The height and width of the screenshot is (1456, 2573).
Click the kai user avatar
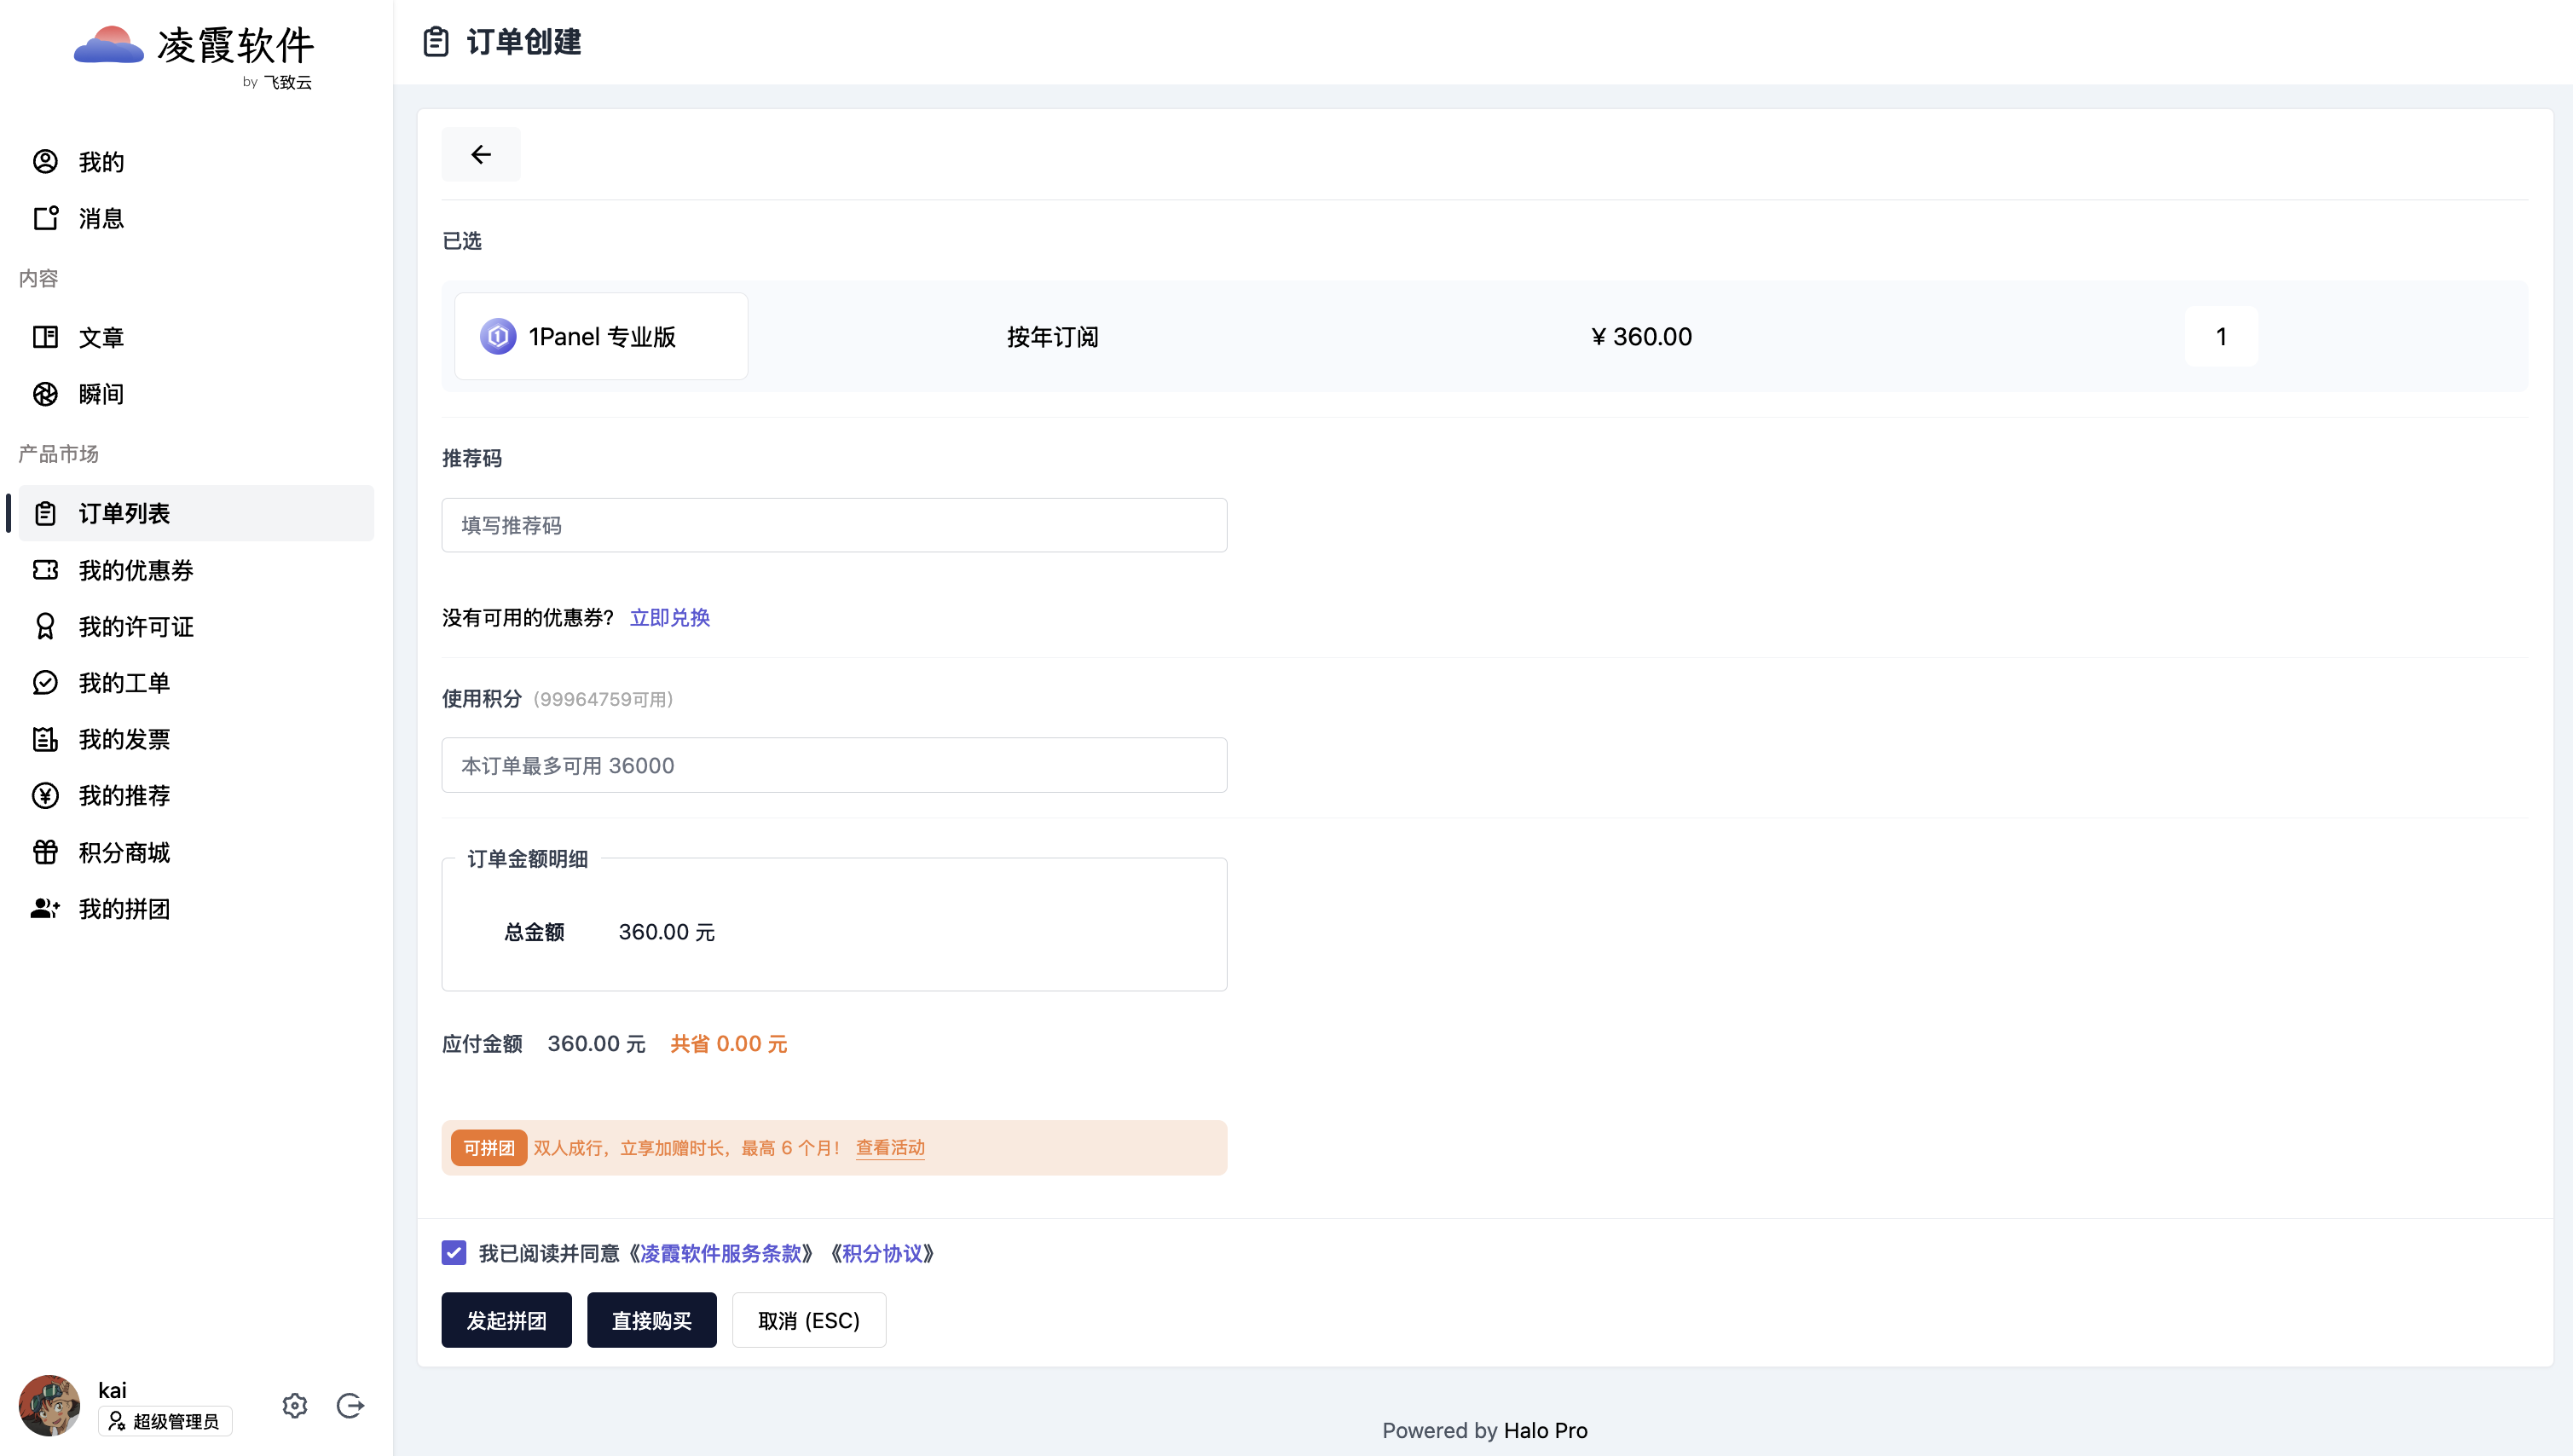[49, 1405]
